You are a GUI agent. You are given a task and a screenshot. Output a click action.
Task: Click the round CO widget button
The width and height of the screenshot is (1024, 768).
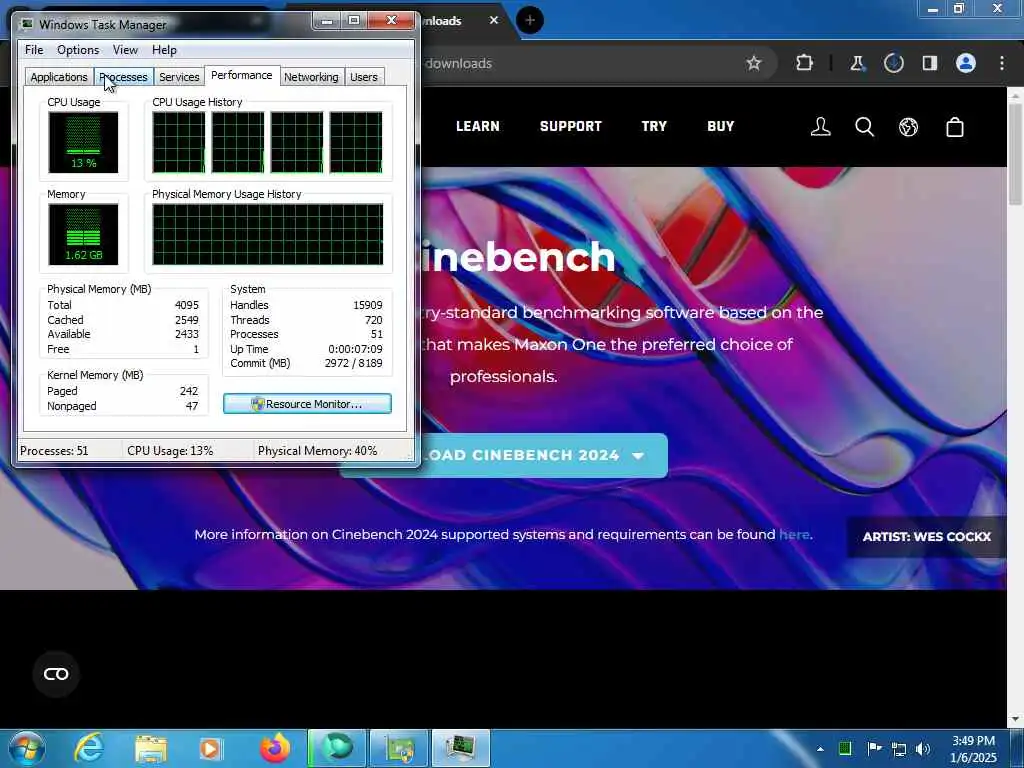(x=56, y=674)
